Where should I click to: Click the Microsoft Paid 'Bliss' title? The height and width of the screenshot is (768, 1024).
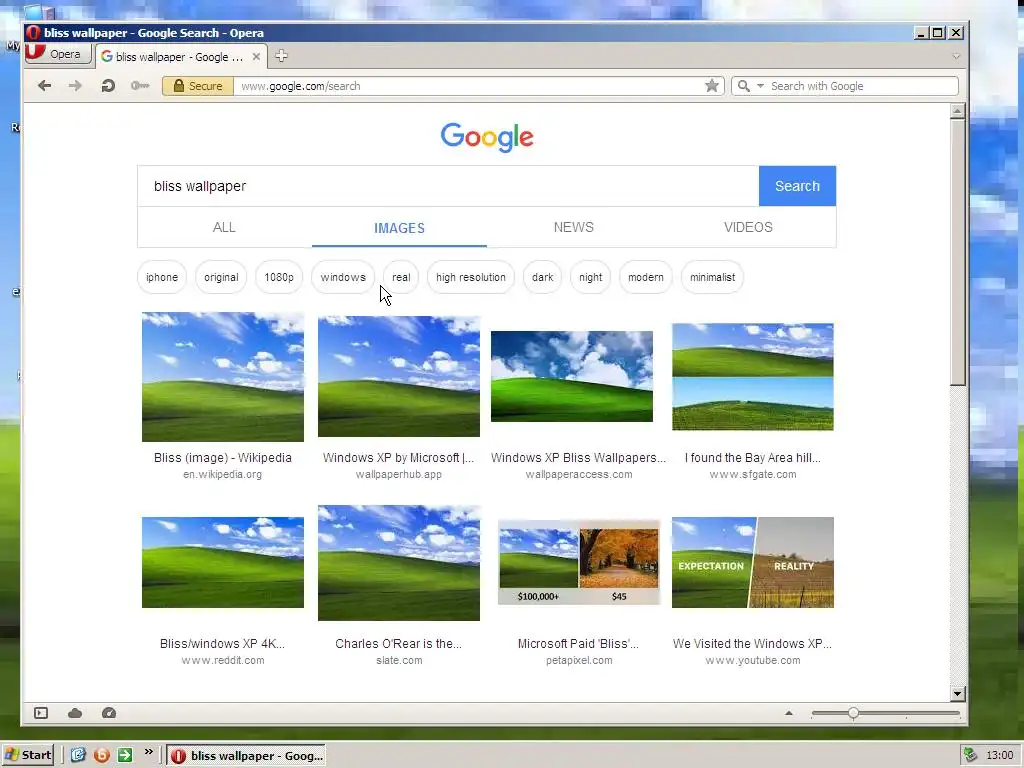coord(579,644)
